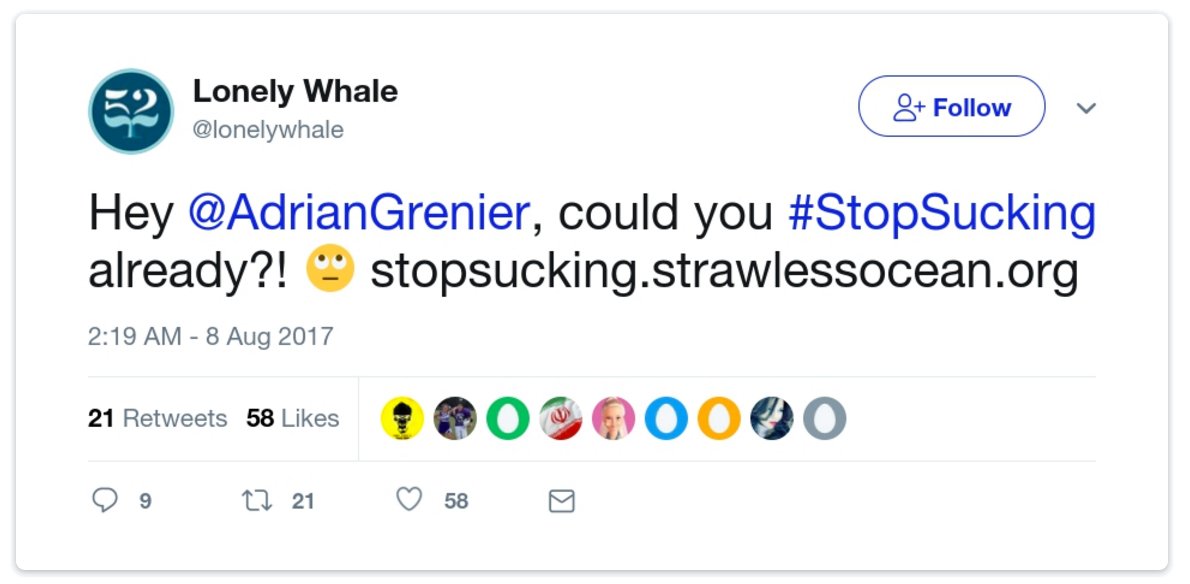Follow the Lonely Whale account
Screen dimensions: 1190x584
pyautogui.click(x=950, y=106)
